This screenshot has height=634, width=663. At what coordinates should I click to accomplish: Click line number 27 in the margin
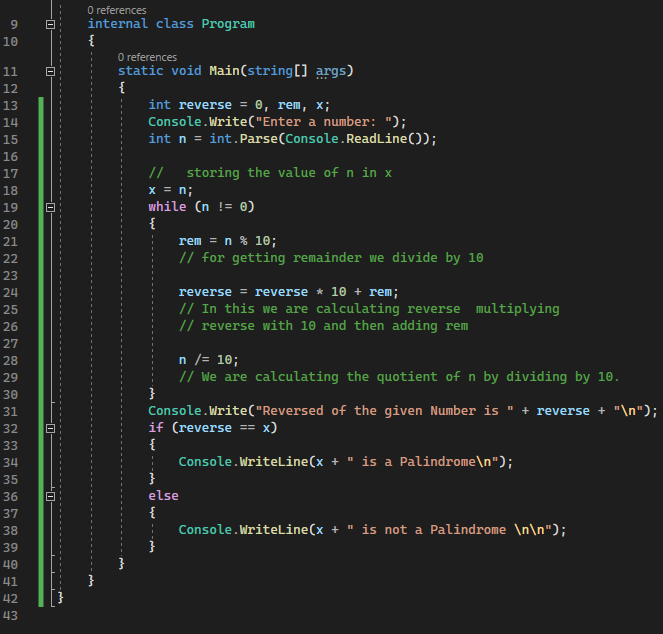pos(11,344)
